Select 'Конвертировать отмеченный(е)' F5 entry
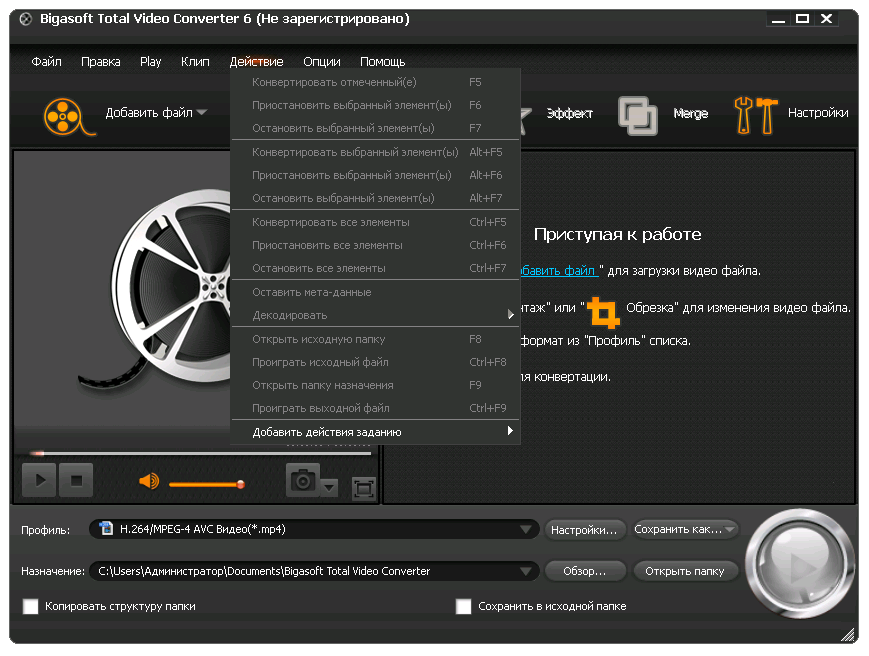The width and height of the screenshot is (869, 656). [375, 82]
